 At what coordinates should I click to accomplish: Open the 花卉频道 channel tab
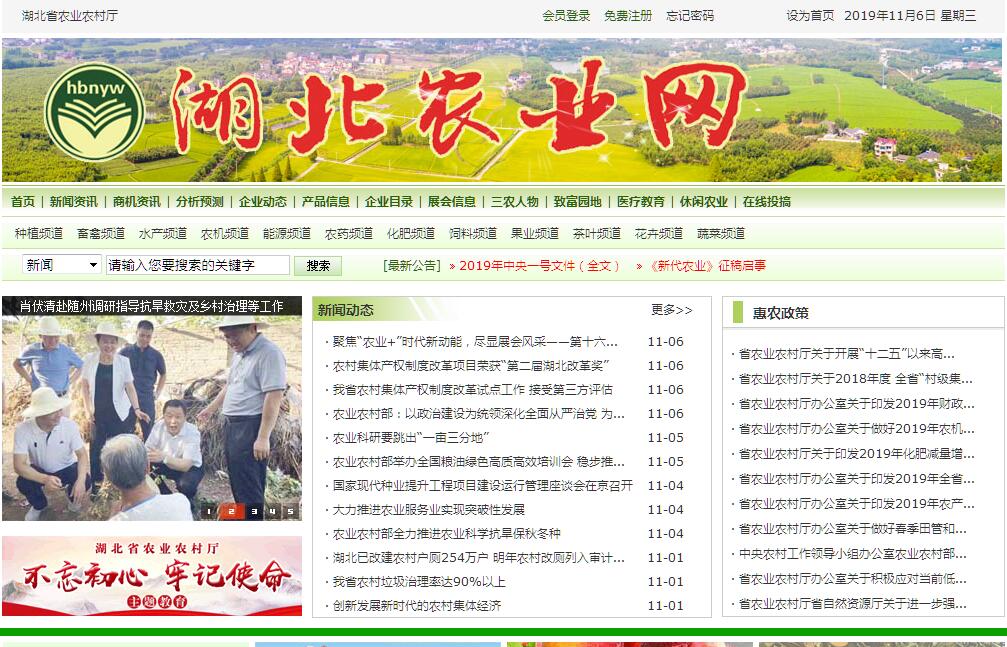pos(659,233)
